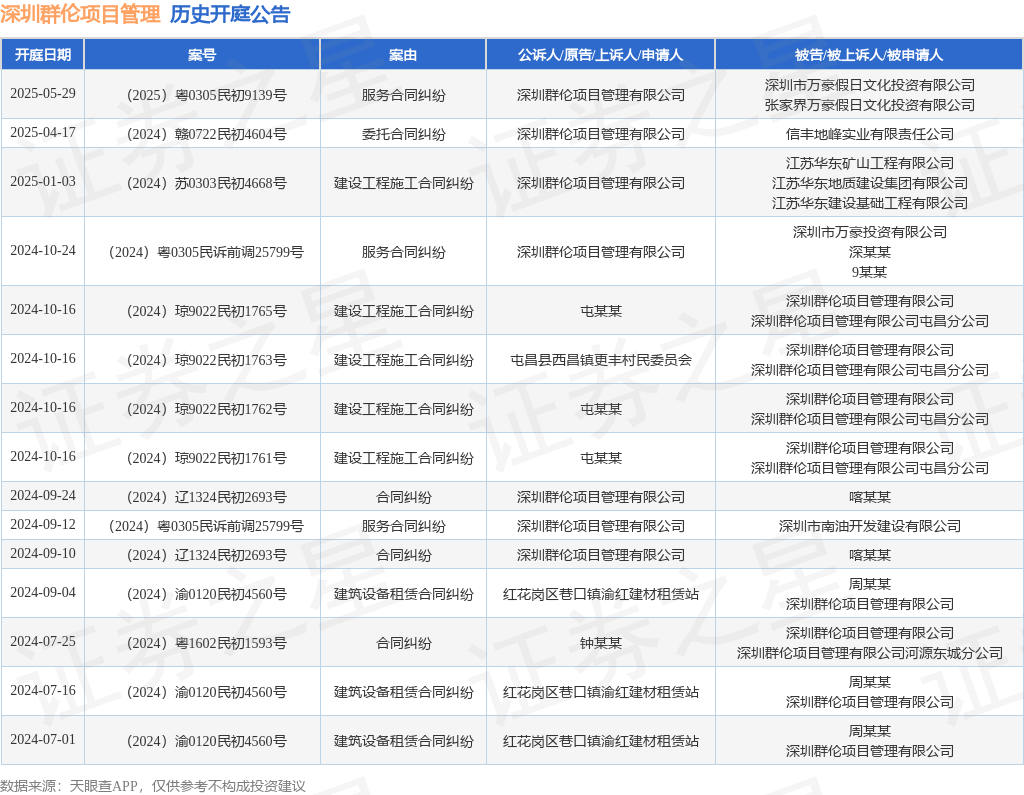This screenshot has width=1024, height=795.
Task: Click case number 粤1602民初1593号
Action: pyautogui.click(x=206, y=643)
